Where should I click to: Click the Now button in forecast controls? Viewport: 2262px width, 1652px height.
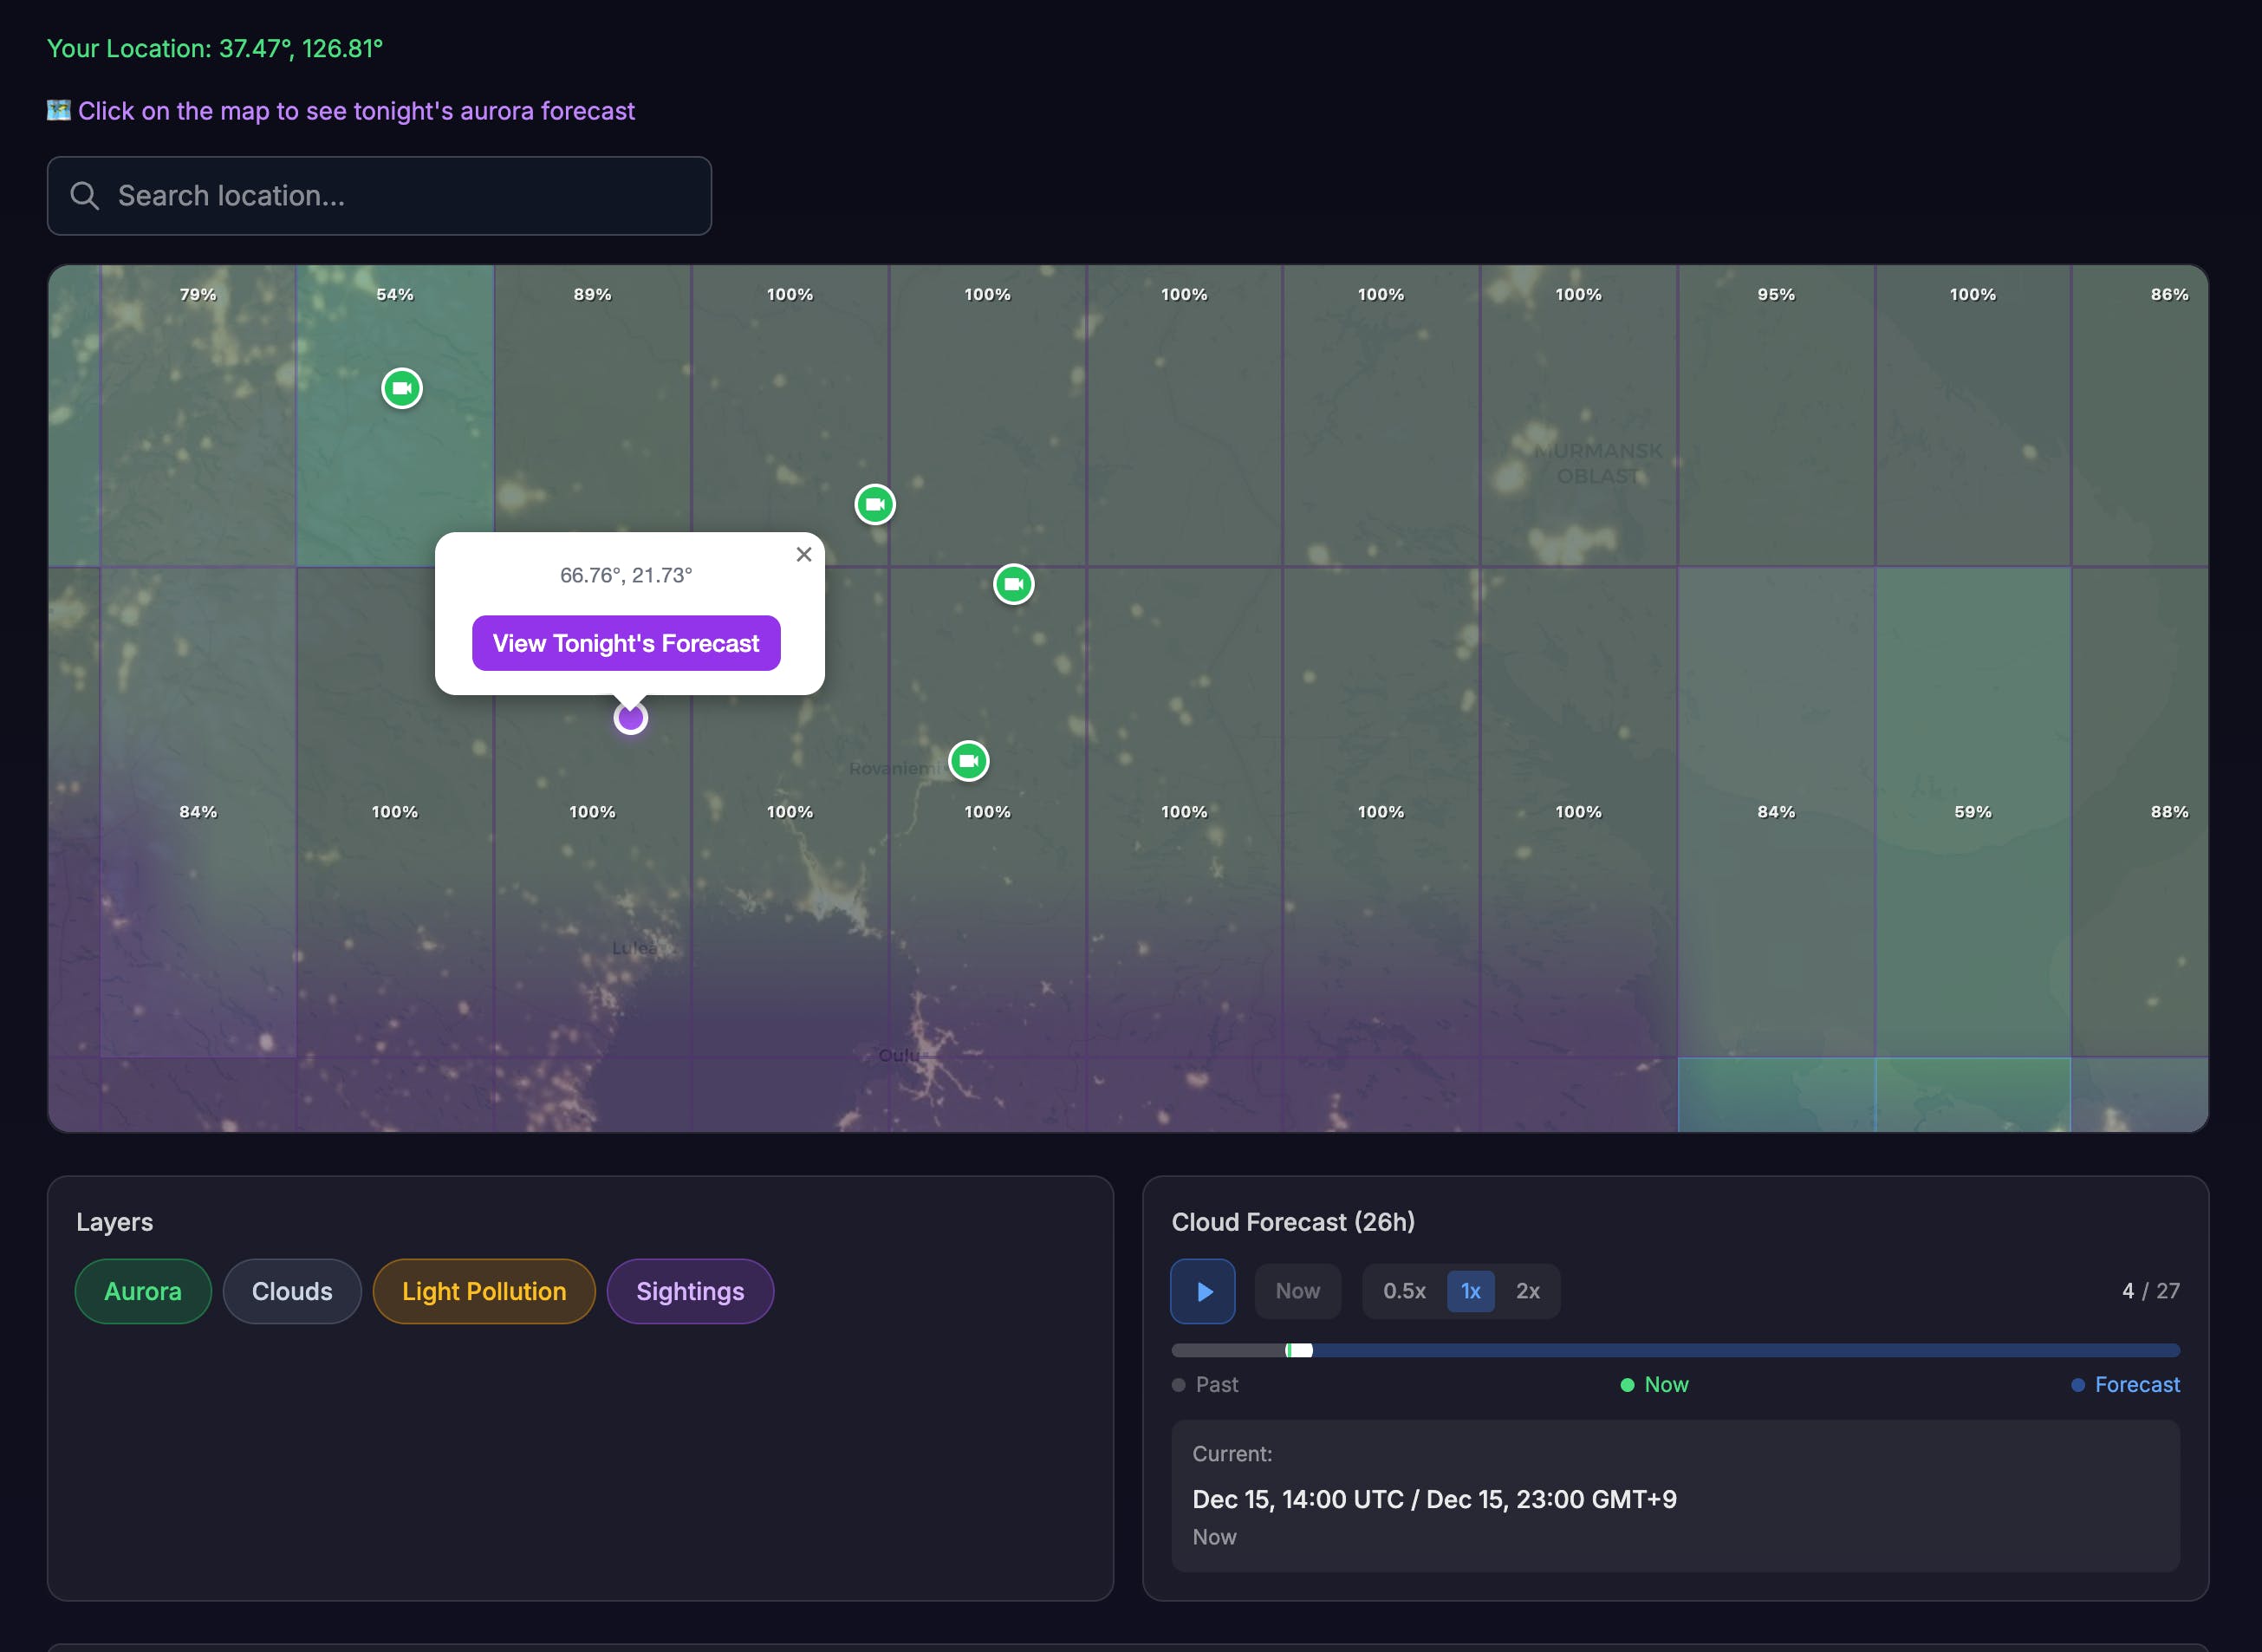1297,1291
